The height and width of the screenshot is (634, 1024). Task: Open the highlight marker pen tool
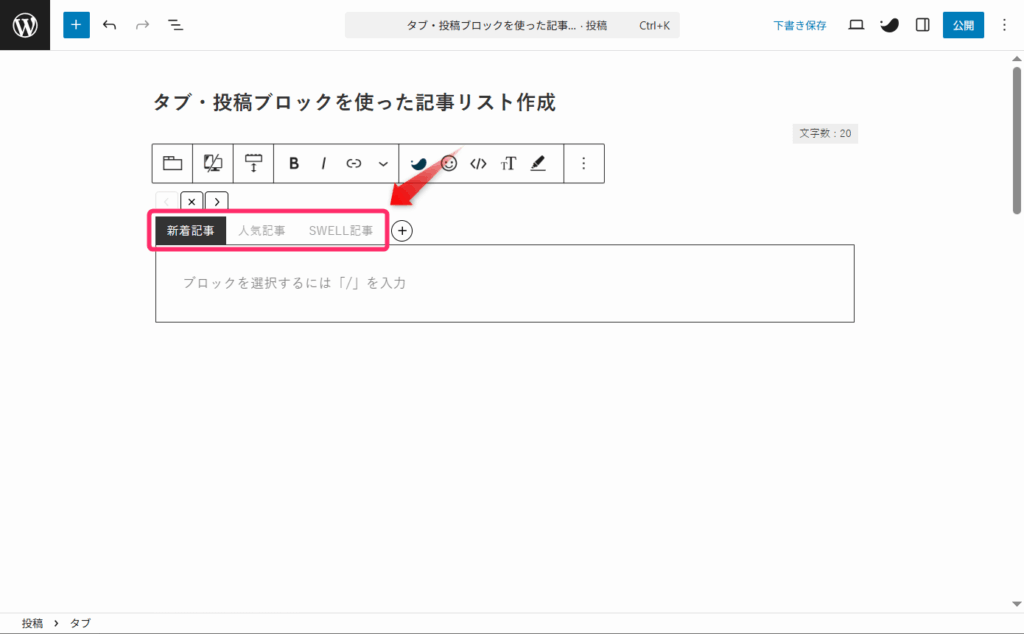pyautogui.click(x=538, y=163)
